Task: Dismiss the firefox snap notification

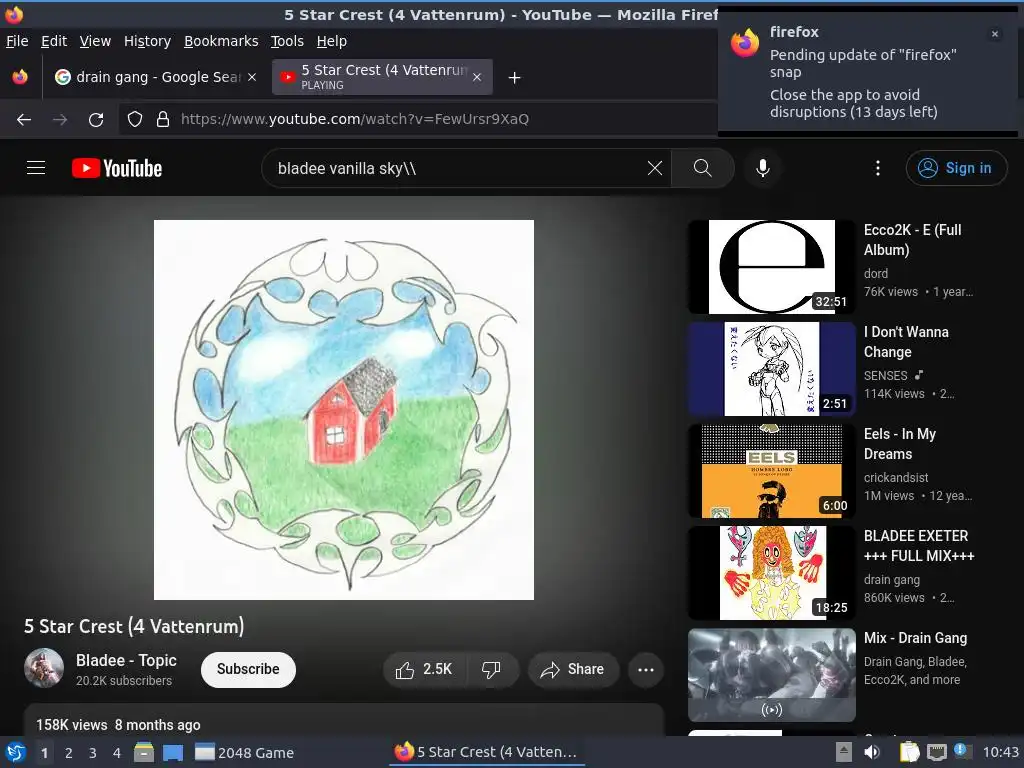Action: (x=995, y=34)
